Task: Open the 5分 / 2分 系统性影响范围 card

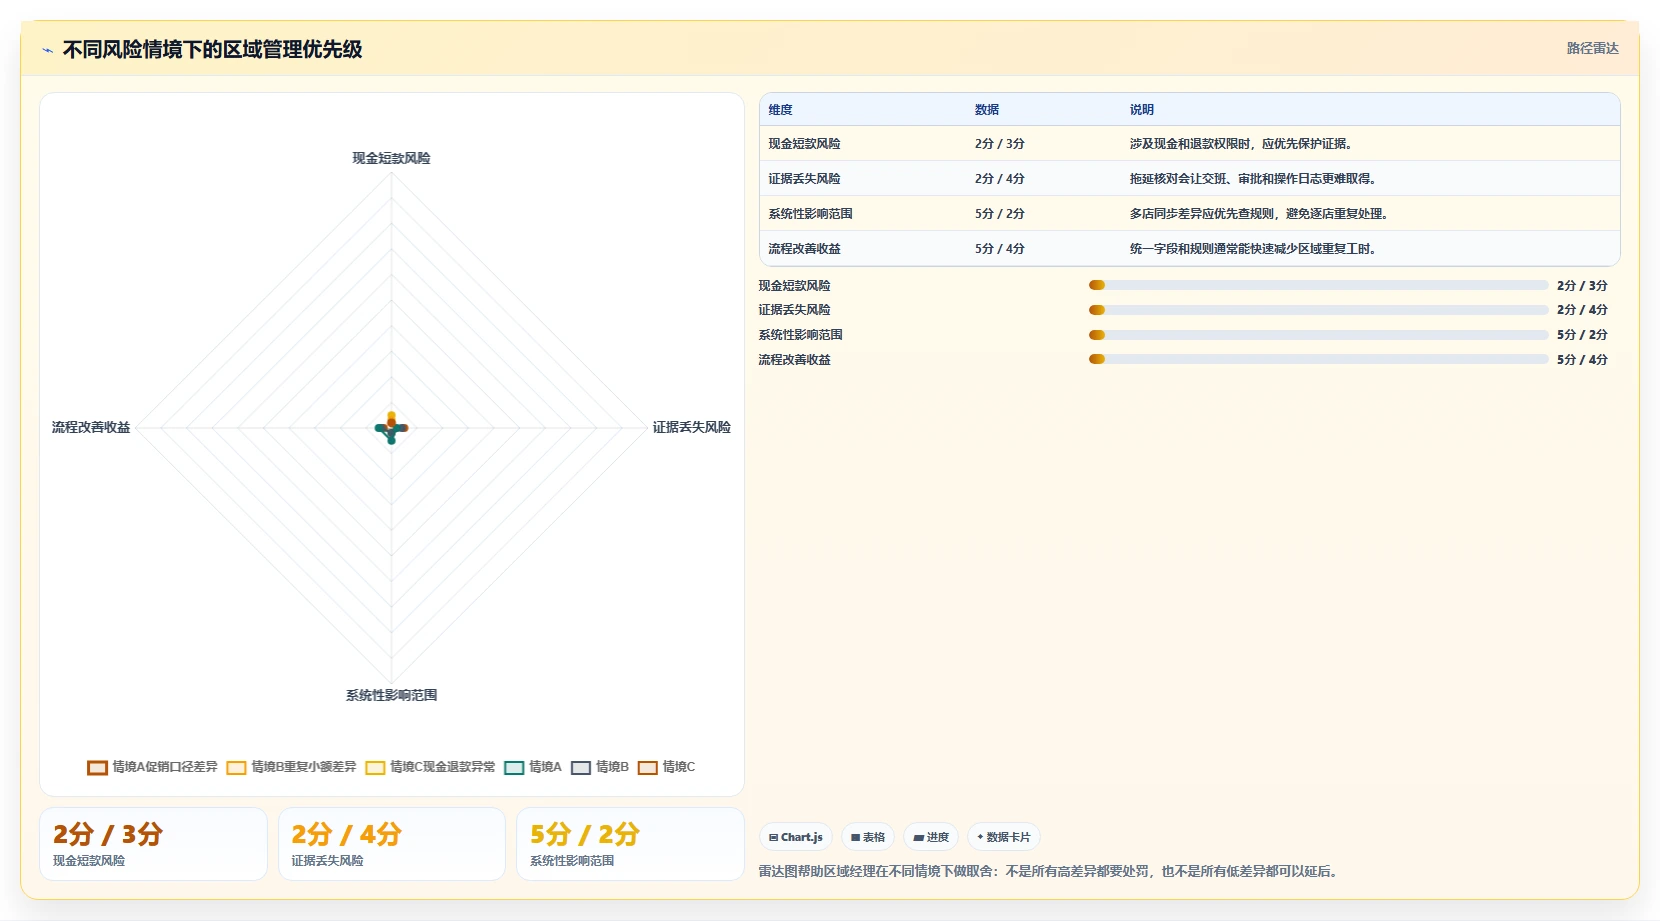Action: (630, 844)
